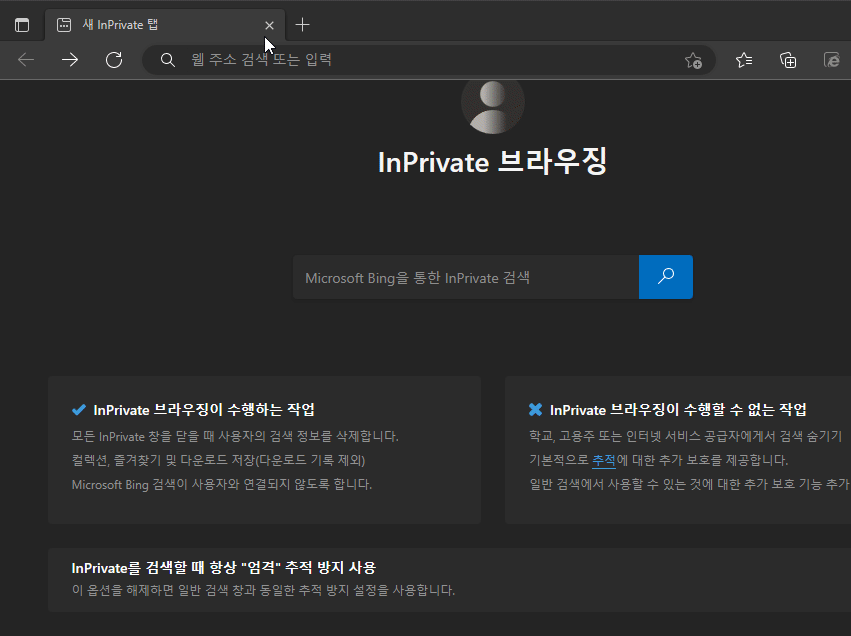Open the Internet Explorer mode icon
The height and width of the screenshot is (636, 851).
831,60
